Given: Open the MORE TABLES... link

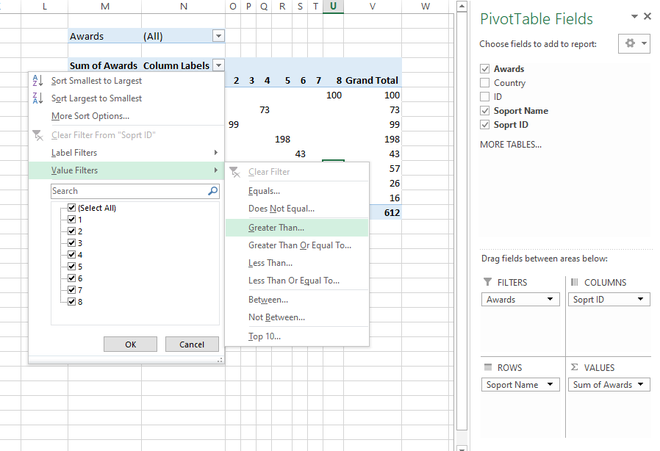Looking at the screenshot, I should (x=511, y=144).
